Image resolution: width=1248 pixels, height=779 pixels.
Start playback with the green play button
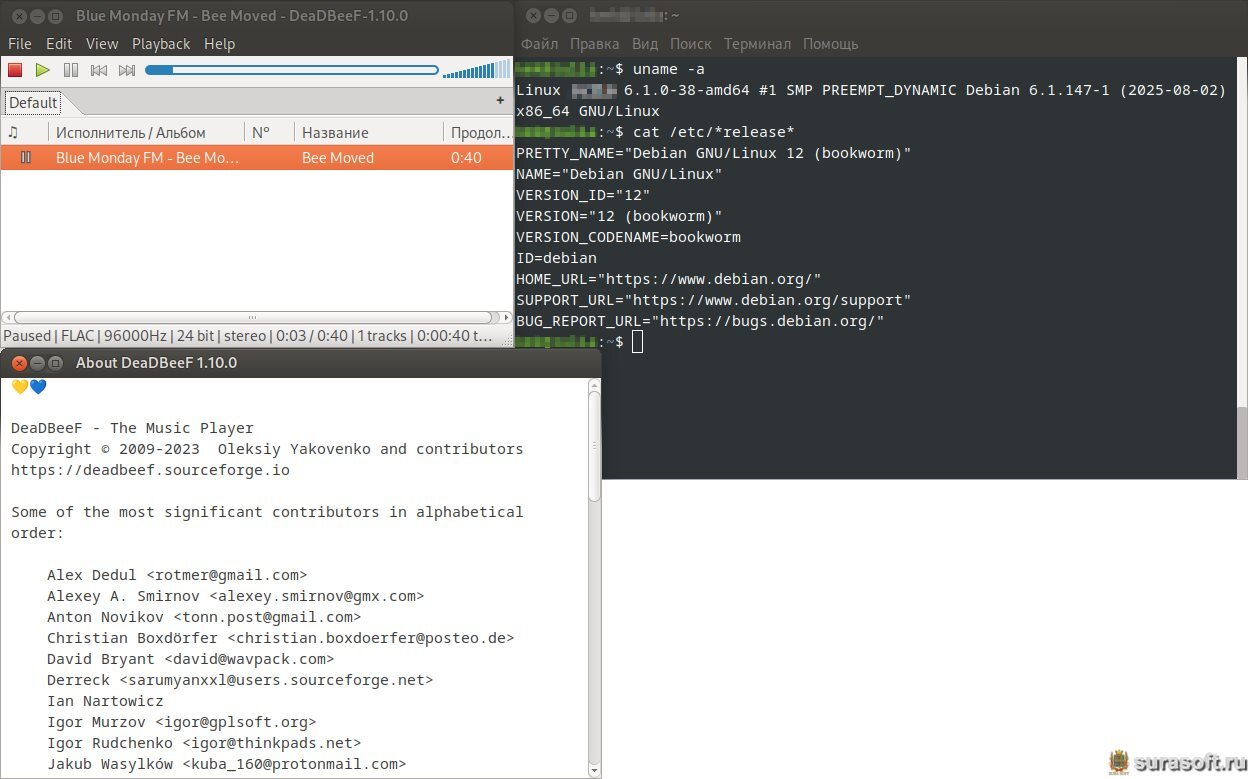click(x=43, y=70)
